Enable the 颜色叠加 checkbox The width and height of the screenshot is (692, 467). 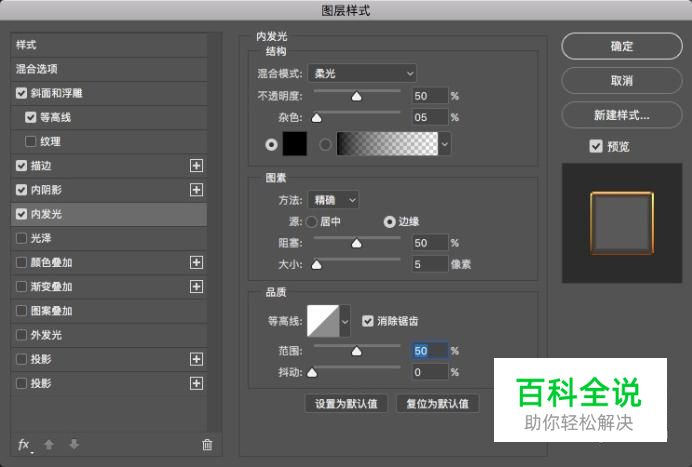pos(21,262)
